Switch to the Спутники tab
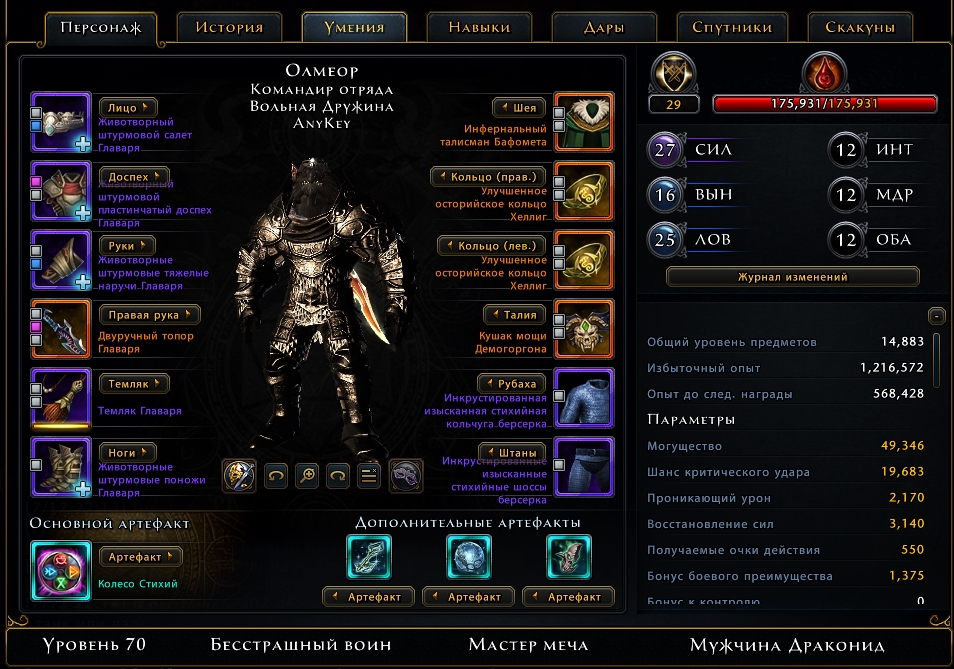Image resolution: width=954 pixels, height=669 pixels. pyautogui.click(x=732, y=27)
